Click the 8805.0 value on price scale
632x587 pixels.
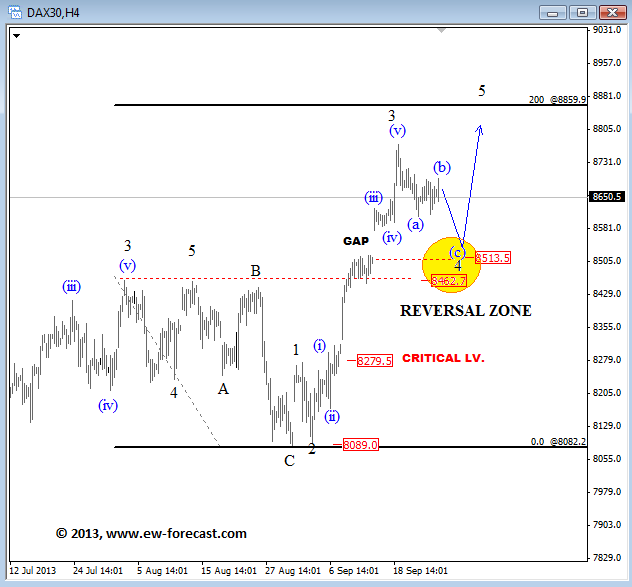[607, 129]
